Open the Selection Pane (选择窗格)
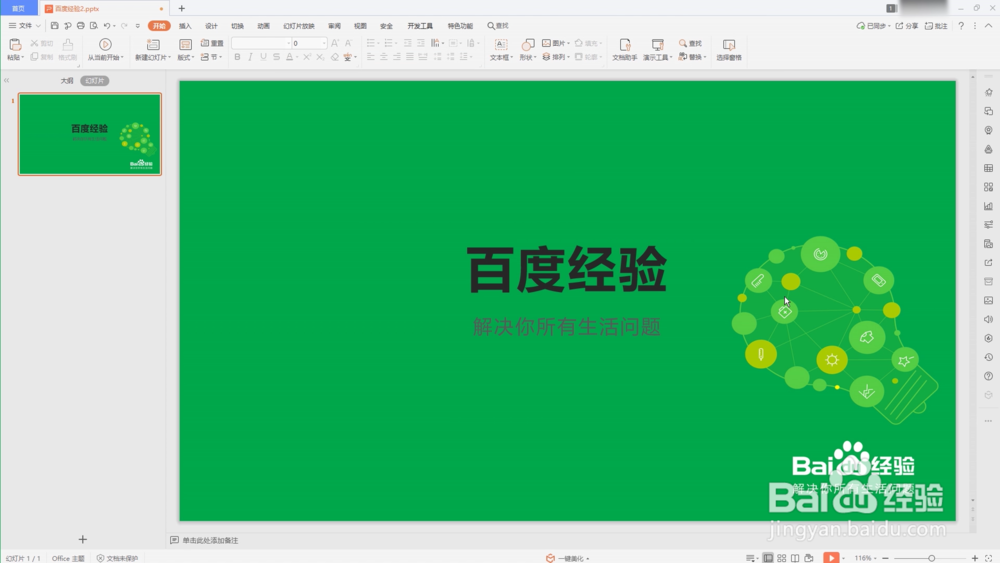This screenshot has width=1000, height=563. point(729,49)
